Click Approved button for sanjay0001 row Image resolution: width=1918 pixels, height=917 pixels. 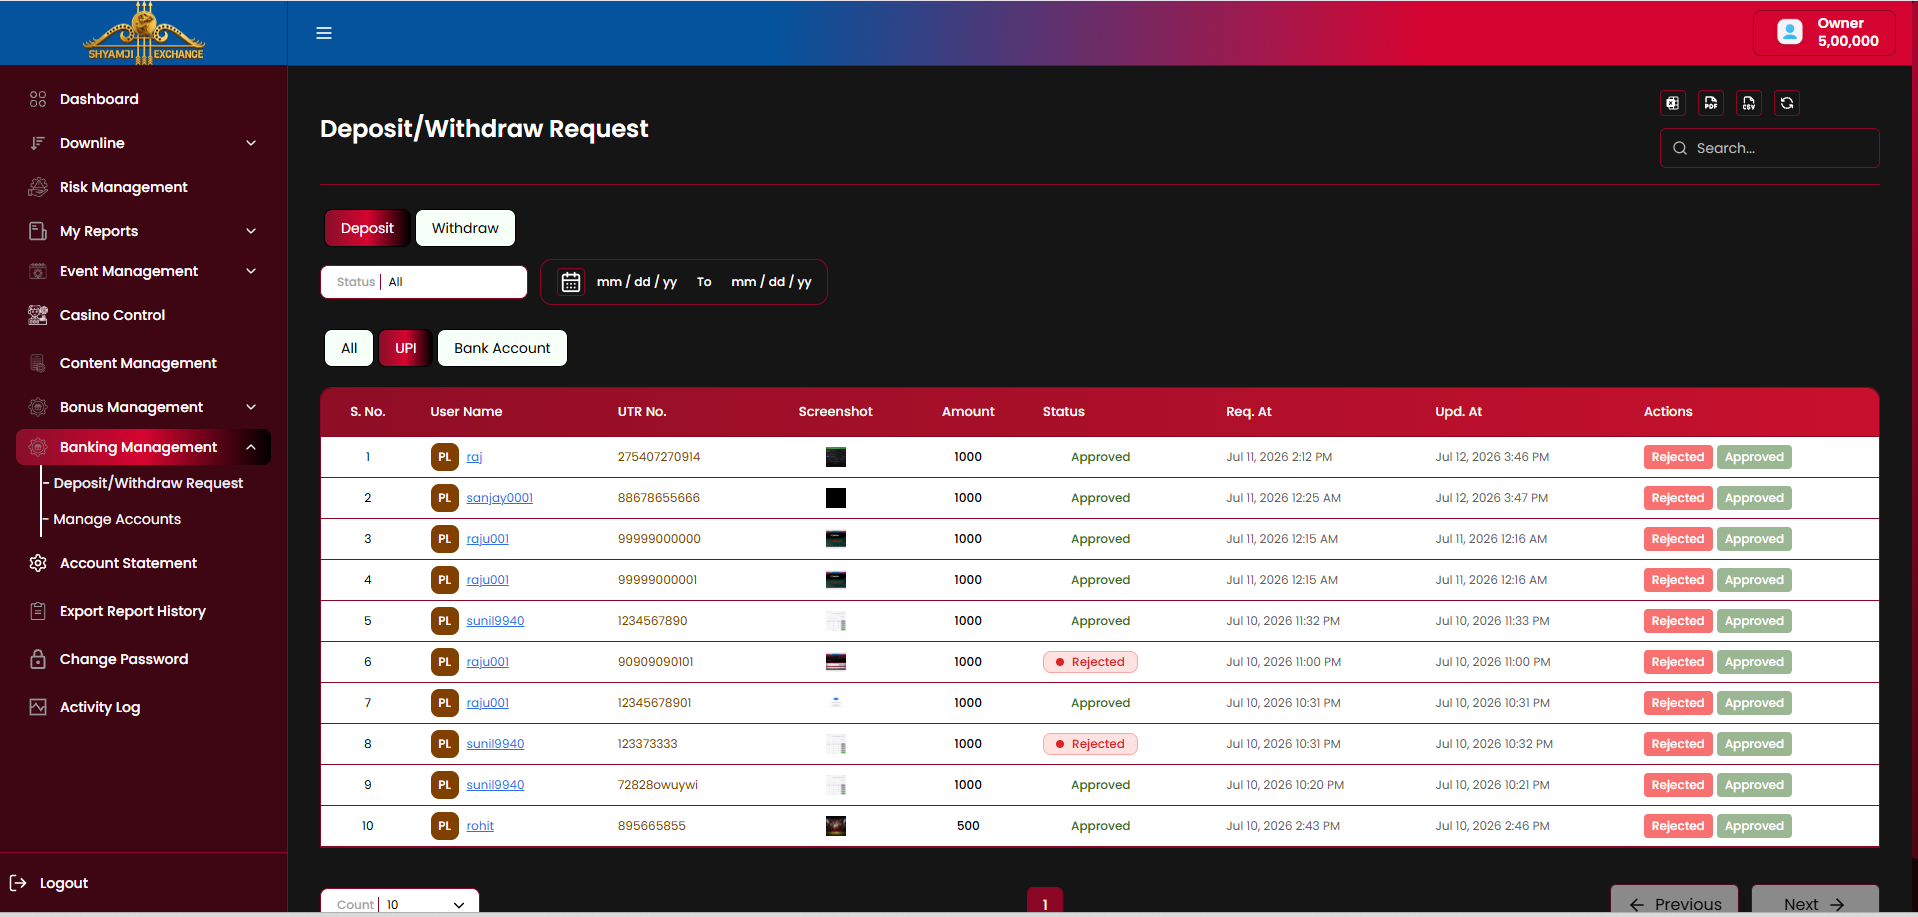tap(1754, 498)
